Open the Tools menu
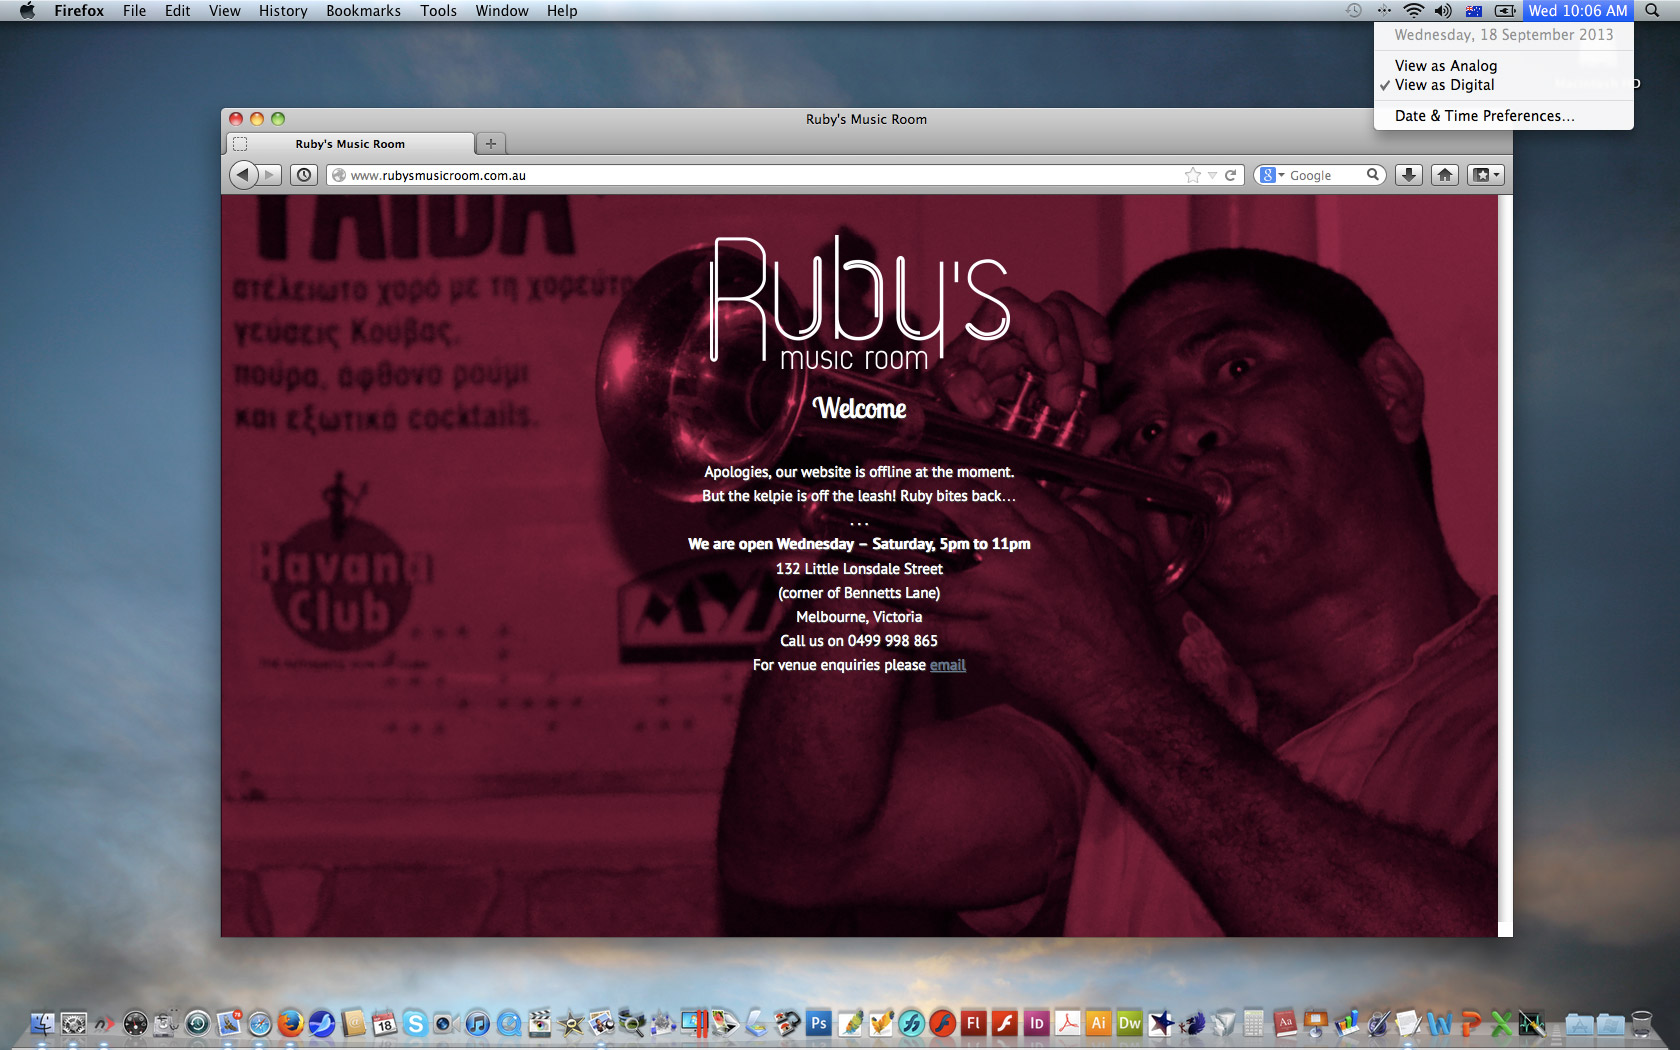This screenshot has width=1680, height=1050. click(438, 11)
